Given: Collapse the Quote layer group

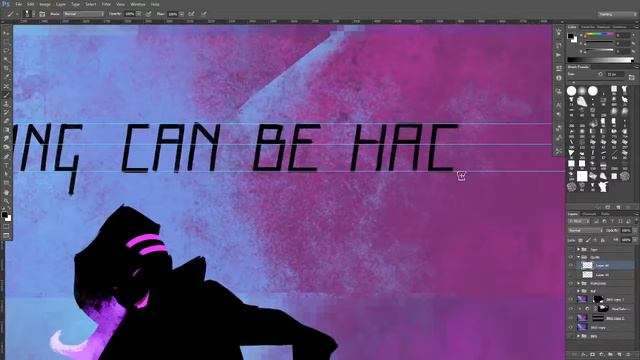Looking at the screenshot, I should pyautogui.click(x=578, y=257).
